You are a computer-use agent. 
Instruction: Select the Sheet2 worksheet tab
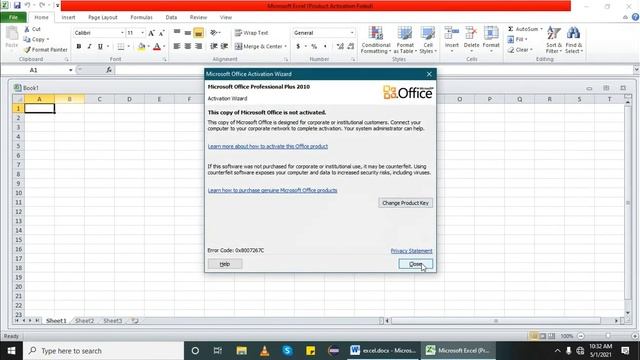pyautogui.click(x=84, y=321)
